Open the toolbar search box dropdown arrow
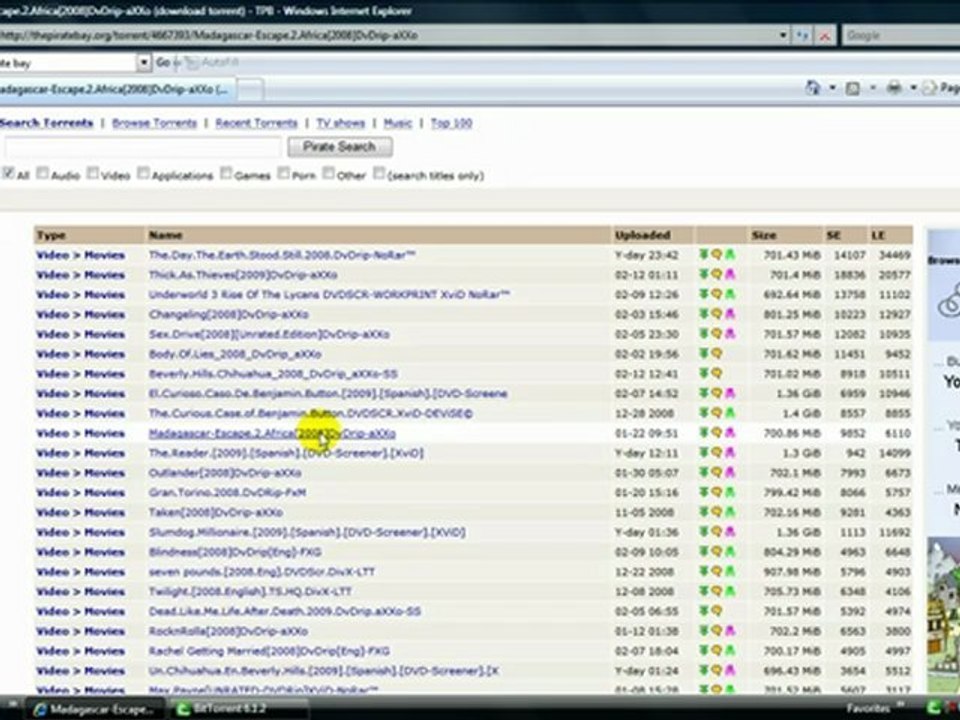The height and width of the screenshot is (720, 960). click(143, 62)
